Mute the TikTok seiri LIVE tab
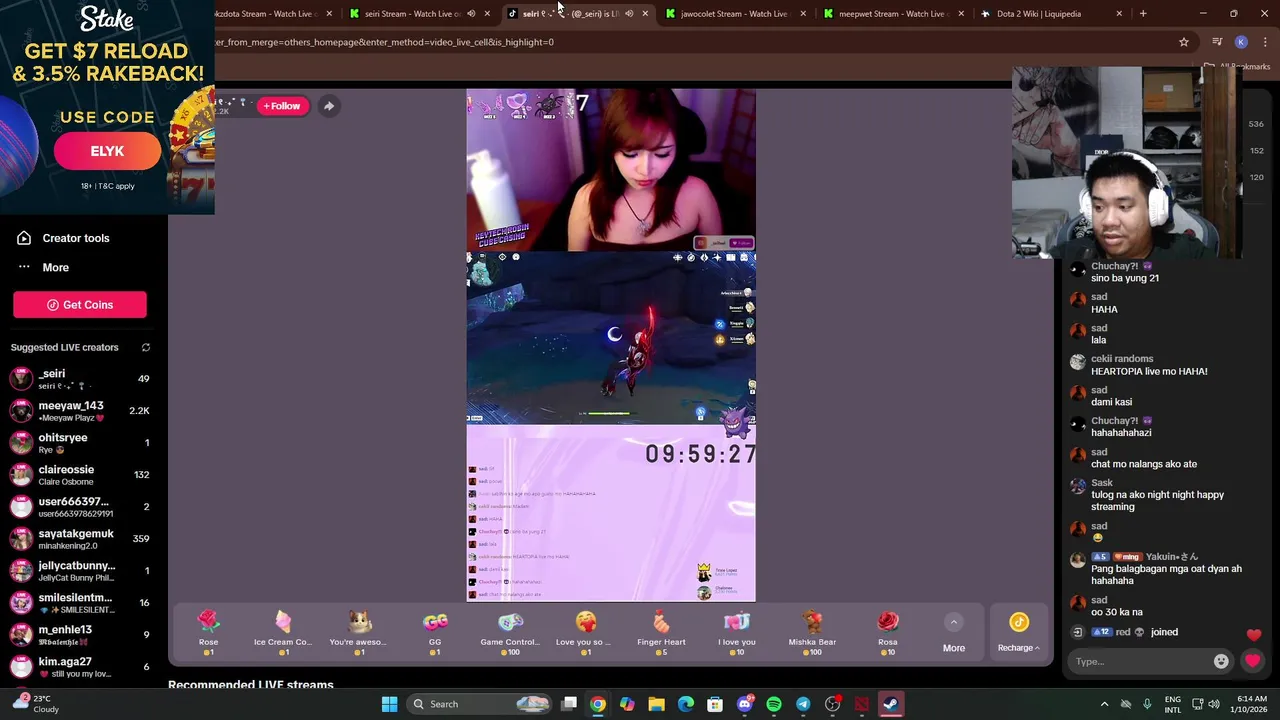1280x720 pixels. [629, 14]
